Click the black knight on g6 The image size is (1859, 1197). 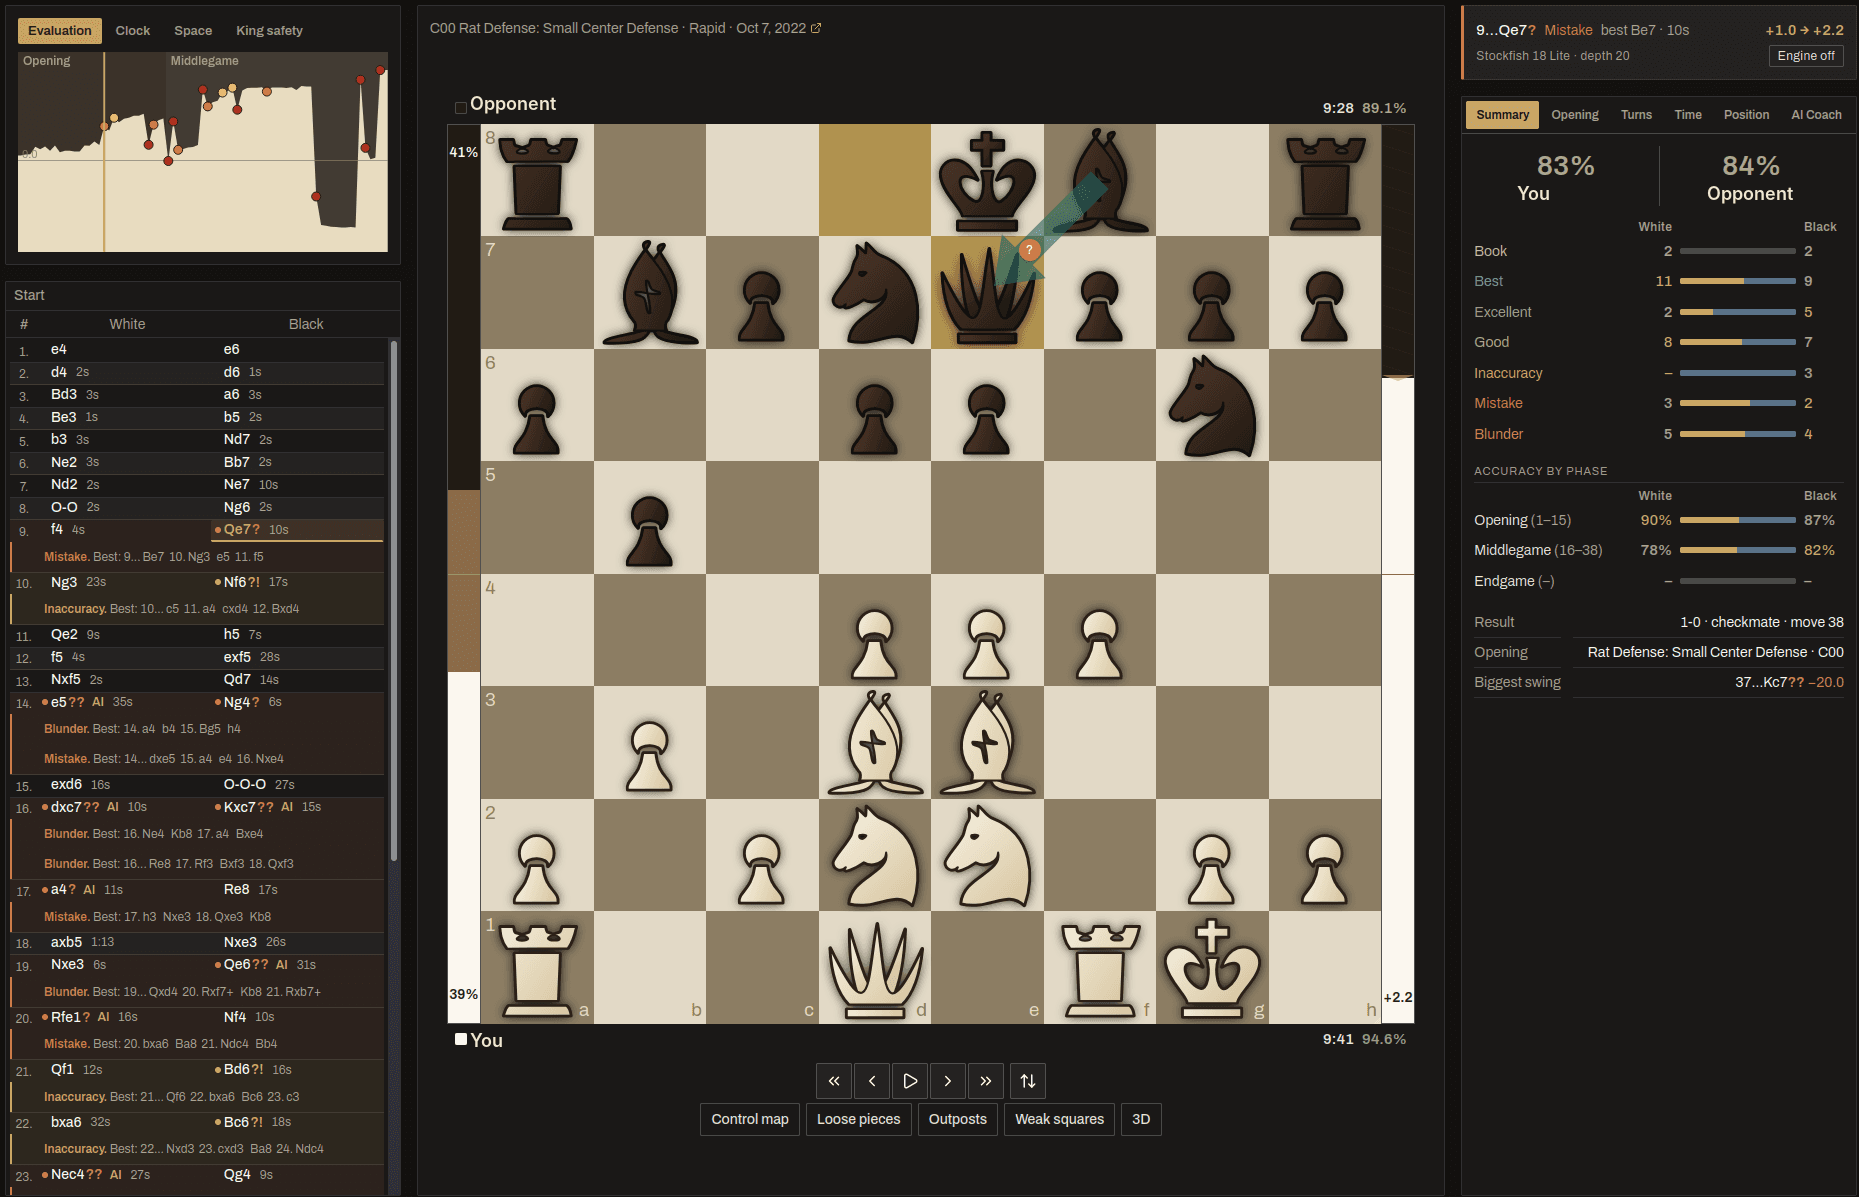pos(1212,406)
